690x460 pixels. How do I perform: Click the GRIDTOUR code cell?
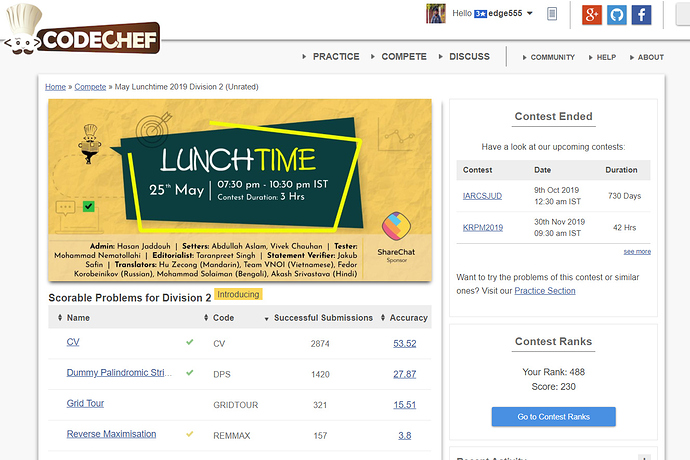236,405
